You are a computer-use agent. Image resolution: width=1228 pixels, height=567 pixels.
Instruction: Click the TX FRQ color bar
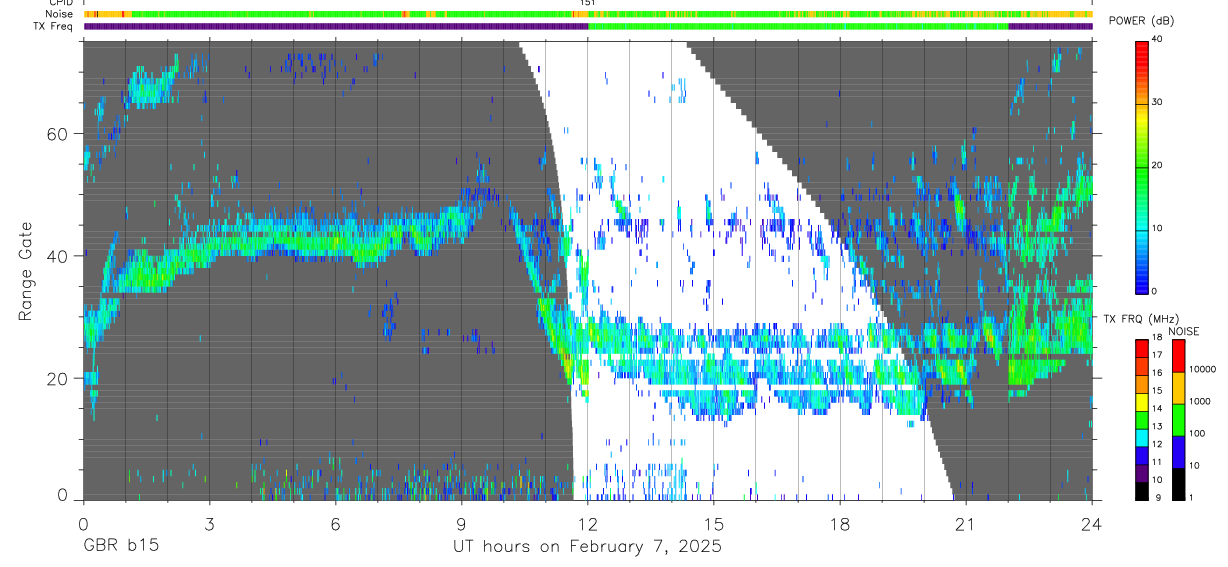point(1142,419)
